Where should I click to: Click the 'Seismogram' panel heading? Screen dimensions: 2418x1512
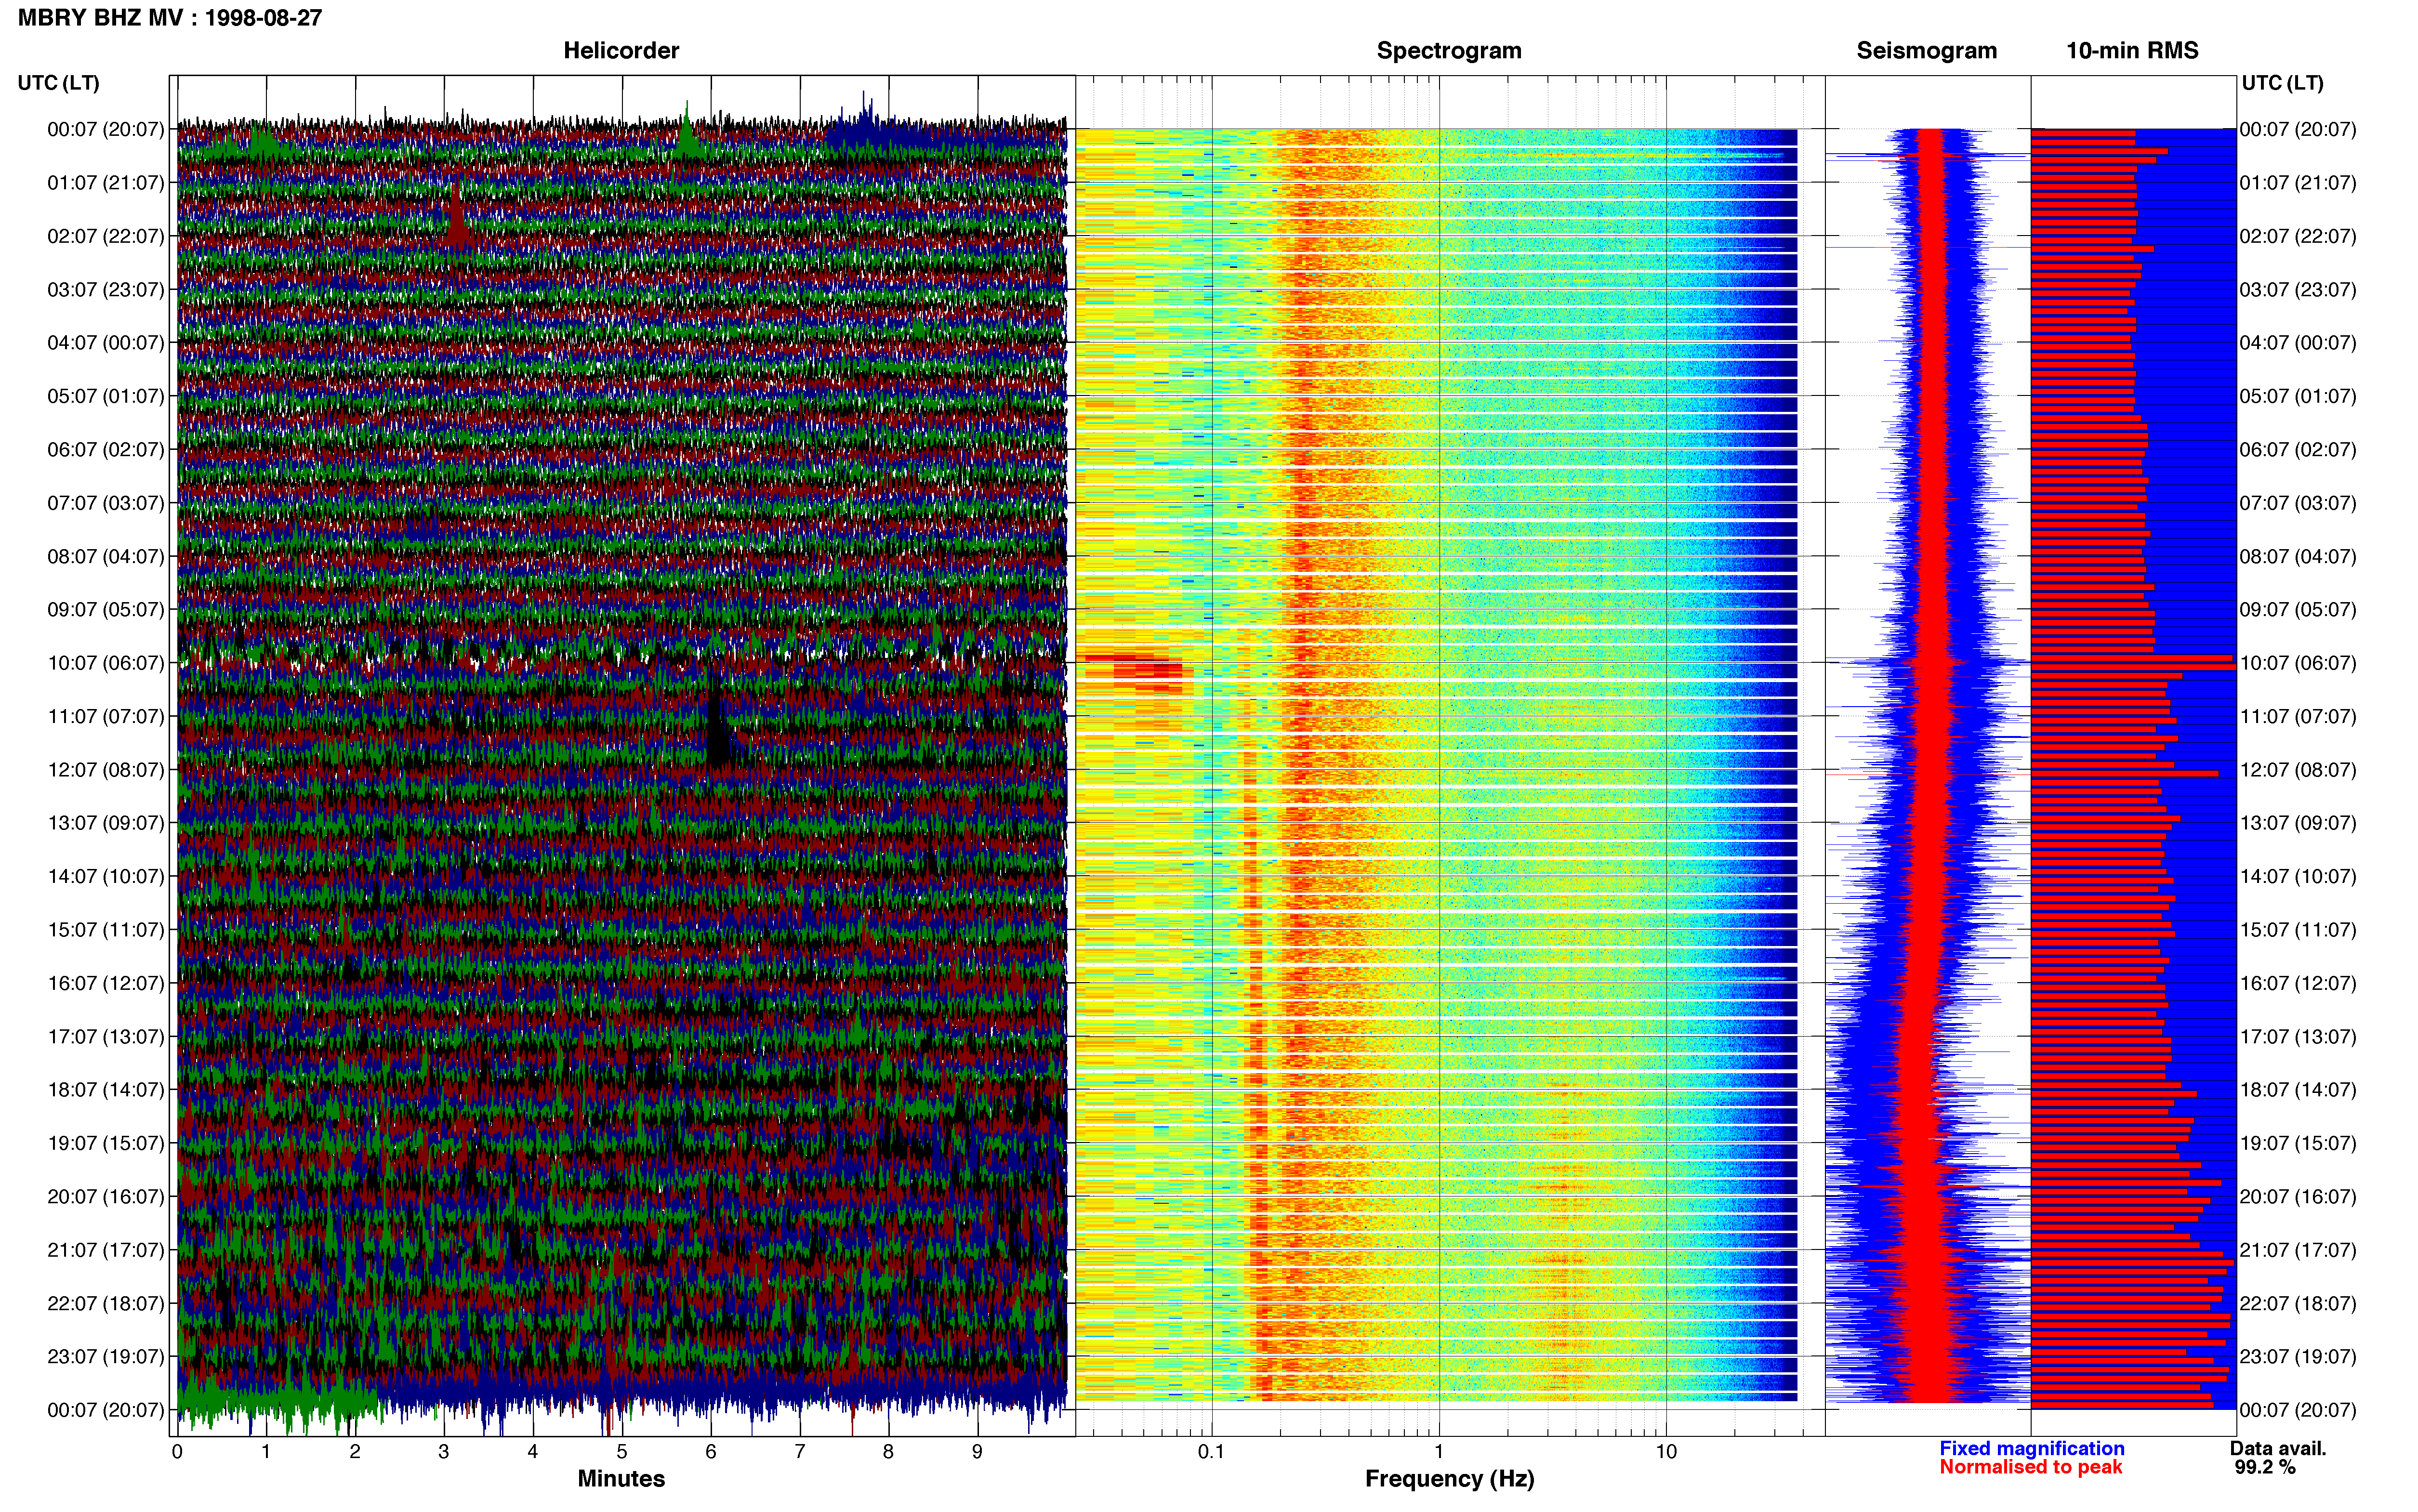(1926, 51)
